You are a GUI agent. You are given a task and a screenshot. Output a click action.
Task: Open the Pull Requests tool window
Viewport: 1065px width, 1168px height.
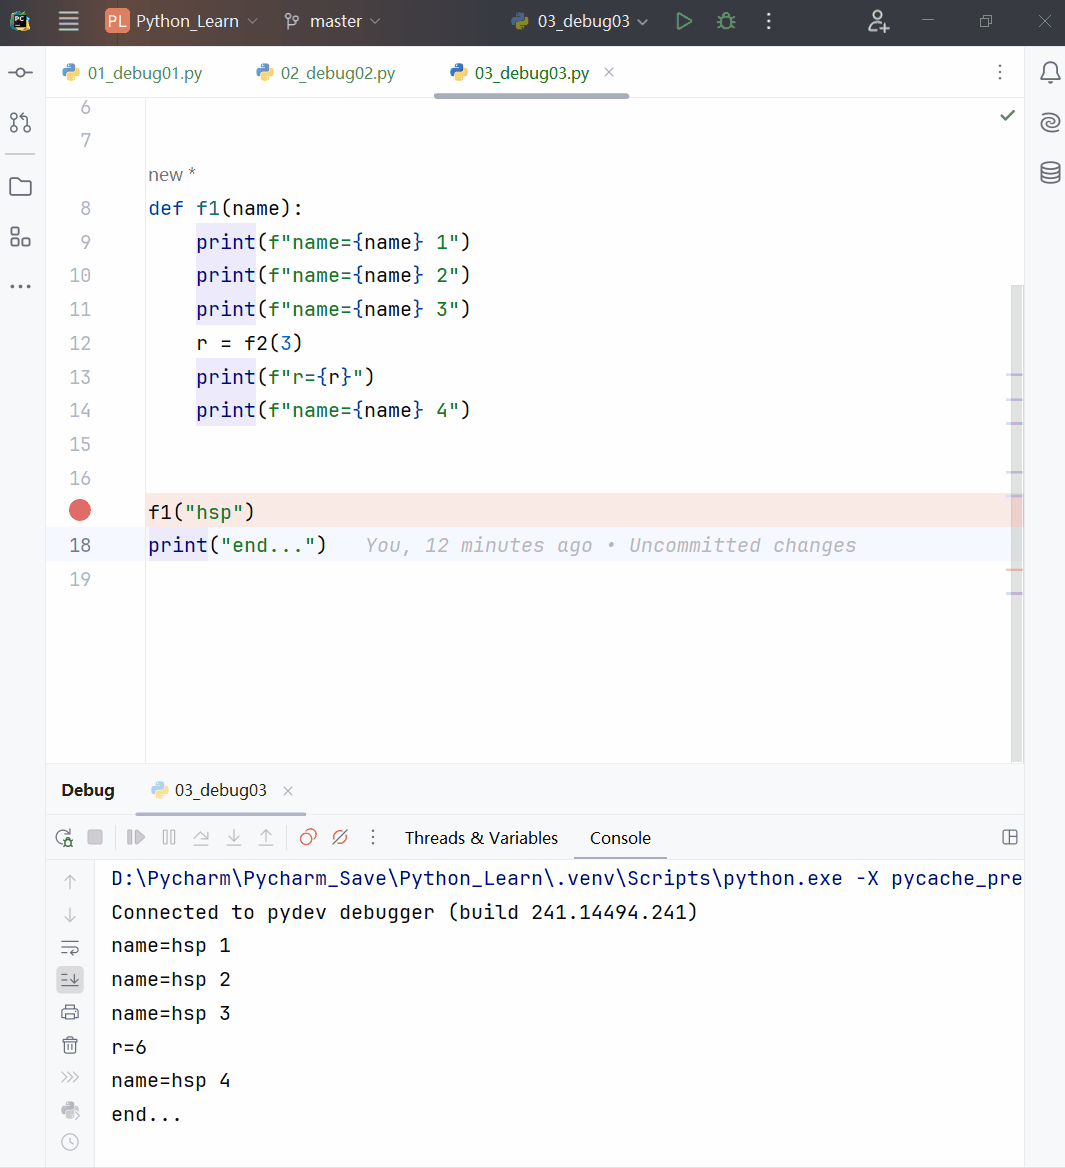pos(21,122)
